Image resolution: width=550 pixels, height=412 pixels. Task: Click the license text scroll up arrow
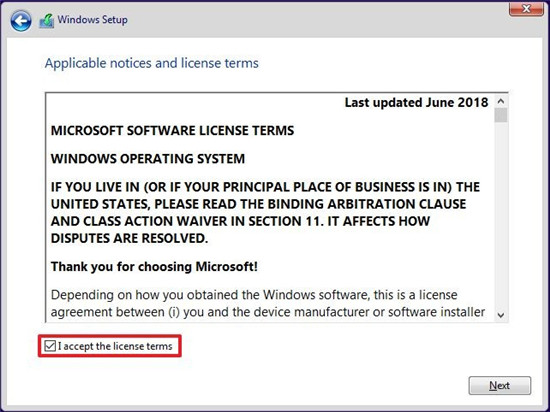[501, 102]
